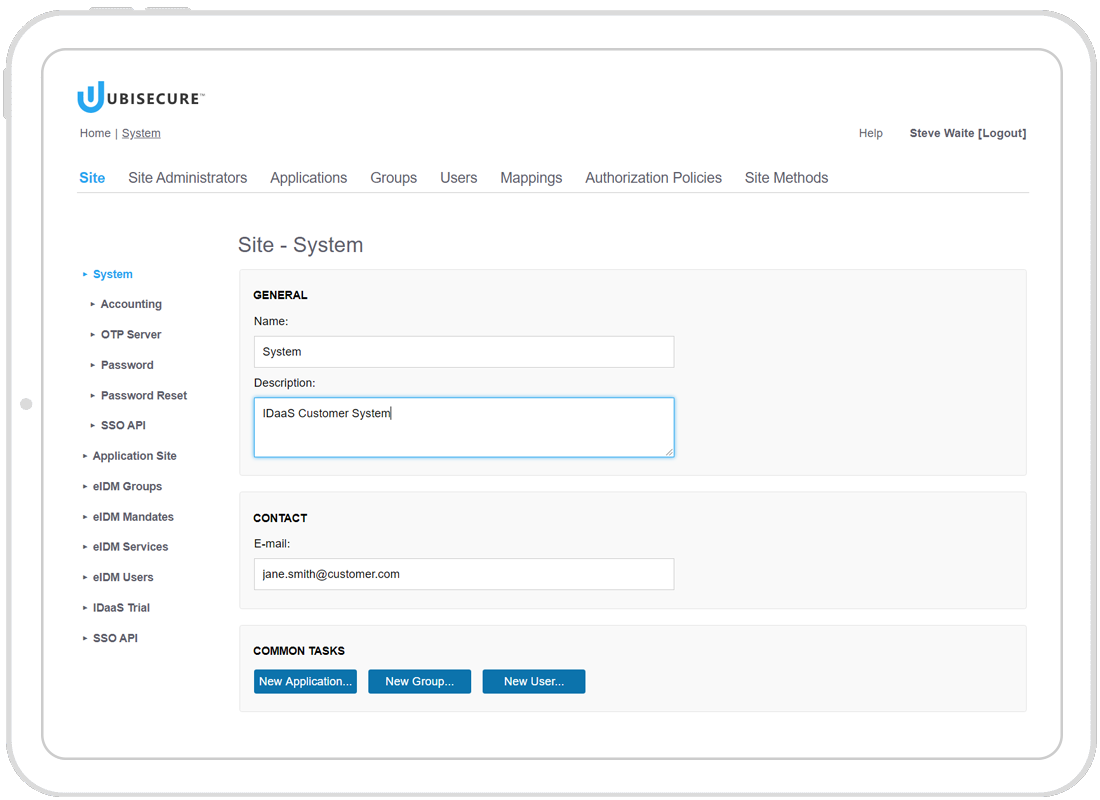Click the Steve Waite username

941,133
